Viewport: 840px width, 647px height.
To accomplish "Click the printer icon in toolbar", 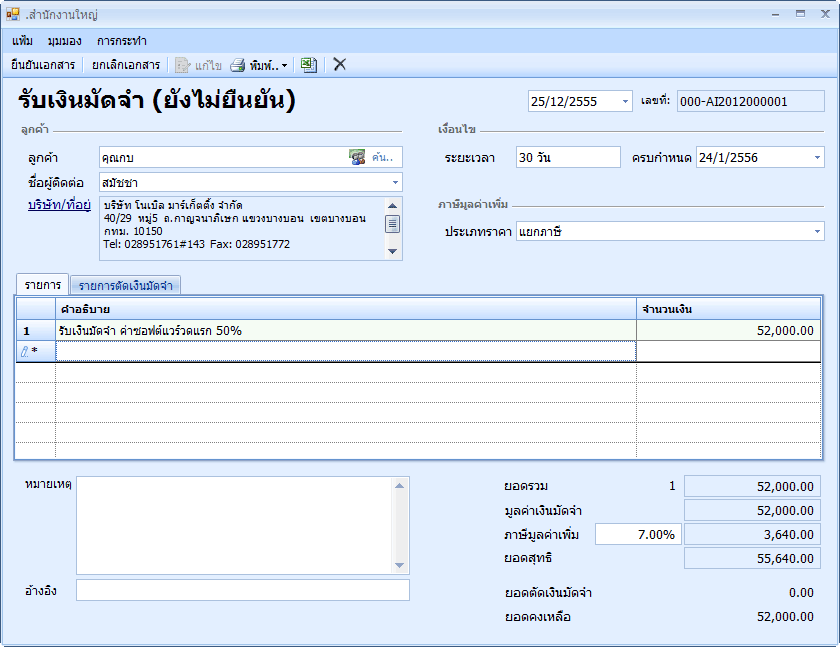I will click(238, 65).
